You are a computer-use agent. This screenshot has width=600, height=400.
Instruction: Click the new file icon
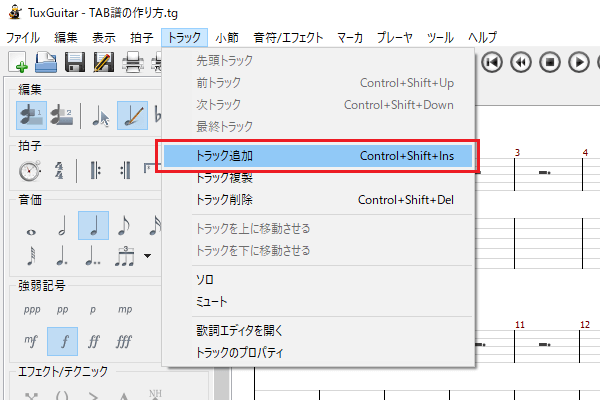tap(18, 62)
